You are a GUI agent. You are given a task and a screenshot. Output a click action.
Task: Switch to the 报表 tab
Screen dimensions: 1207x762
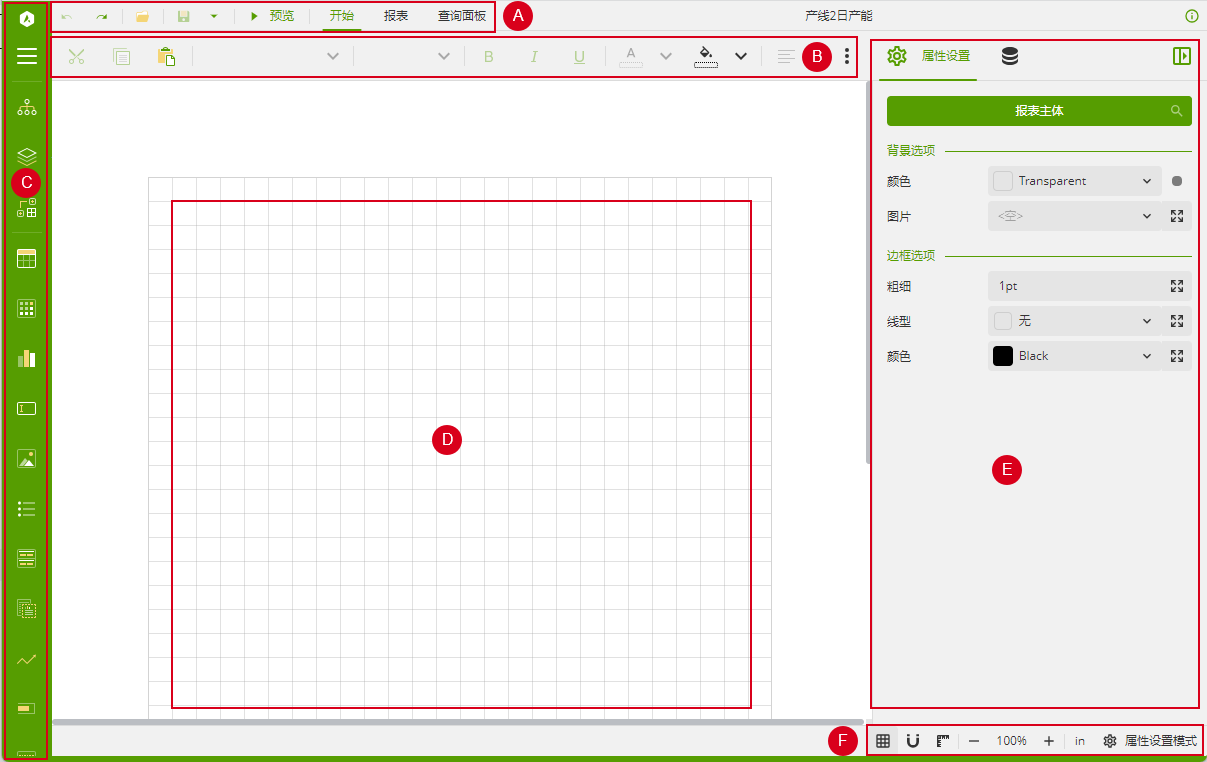tap(396, 16)
